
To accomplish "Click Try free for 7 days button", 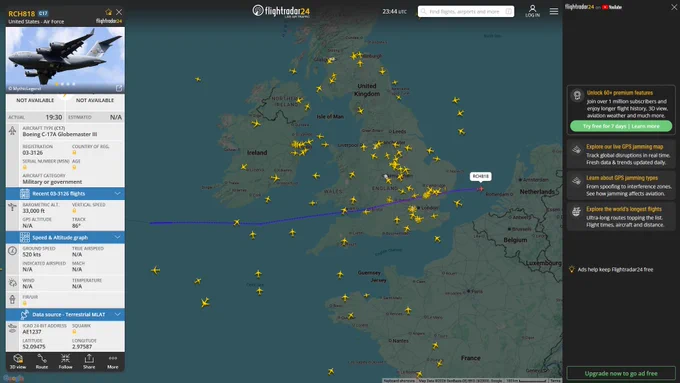I will [x=621, y=126].
